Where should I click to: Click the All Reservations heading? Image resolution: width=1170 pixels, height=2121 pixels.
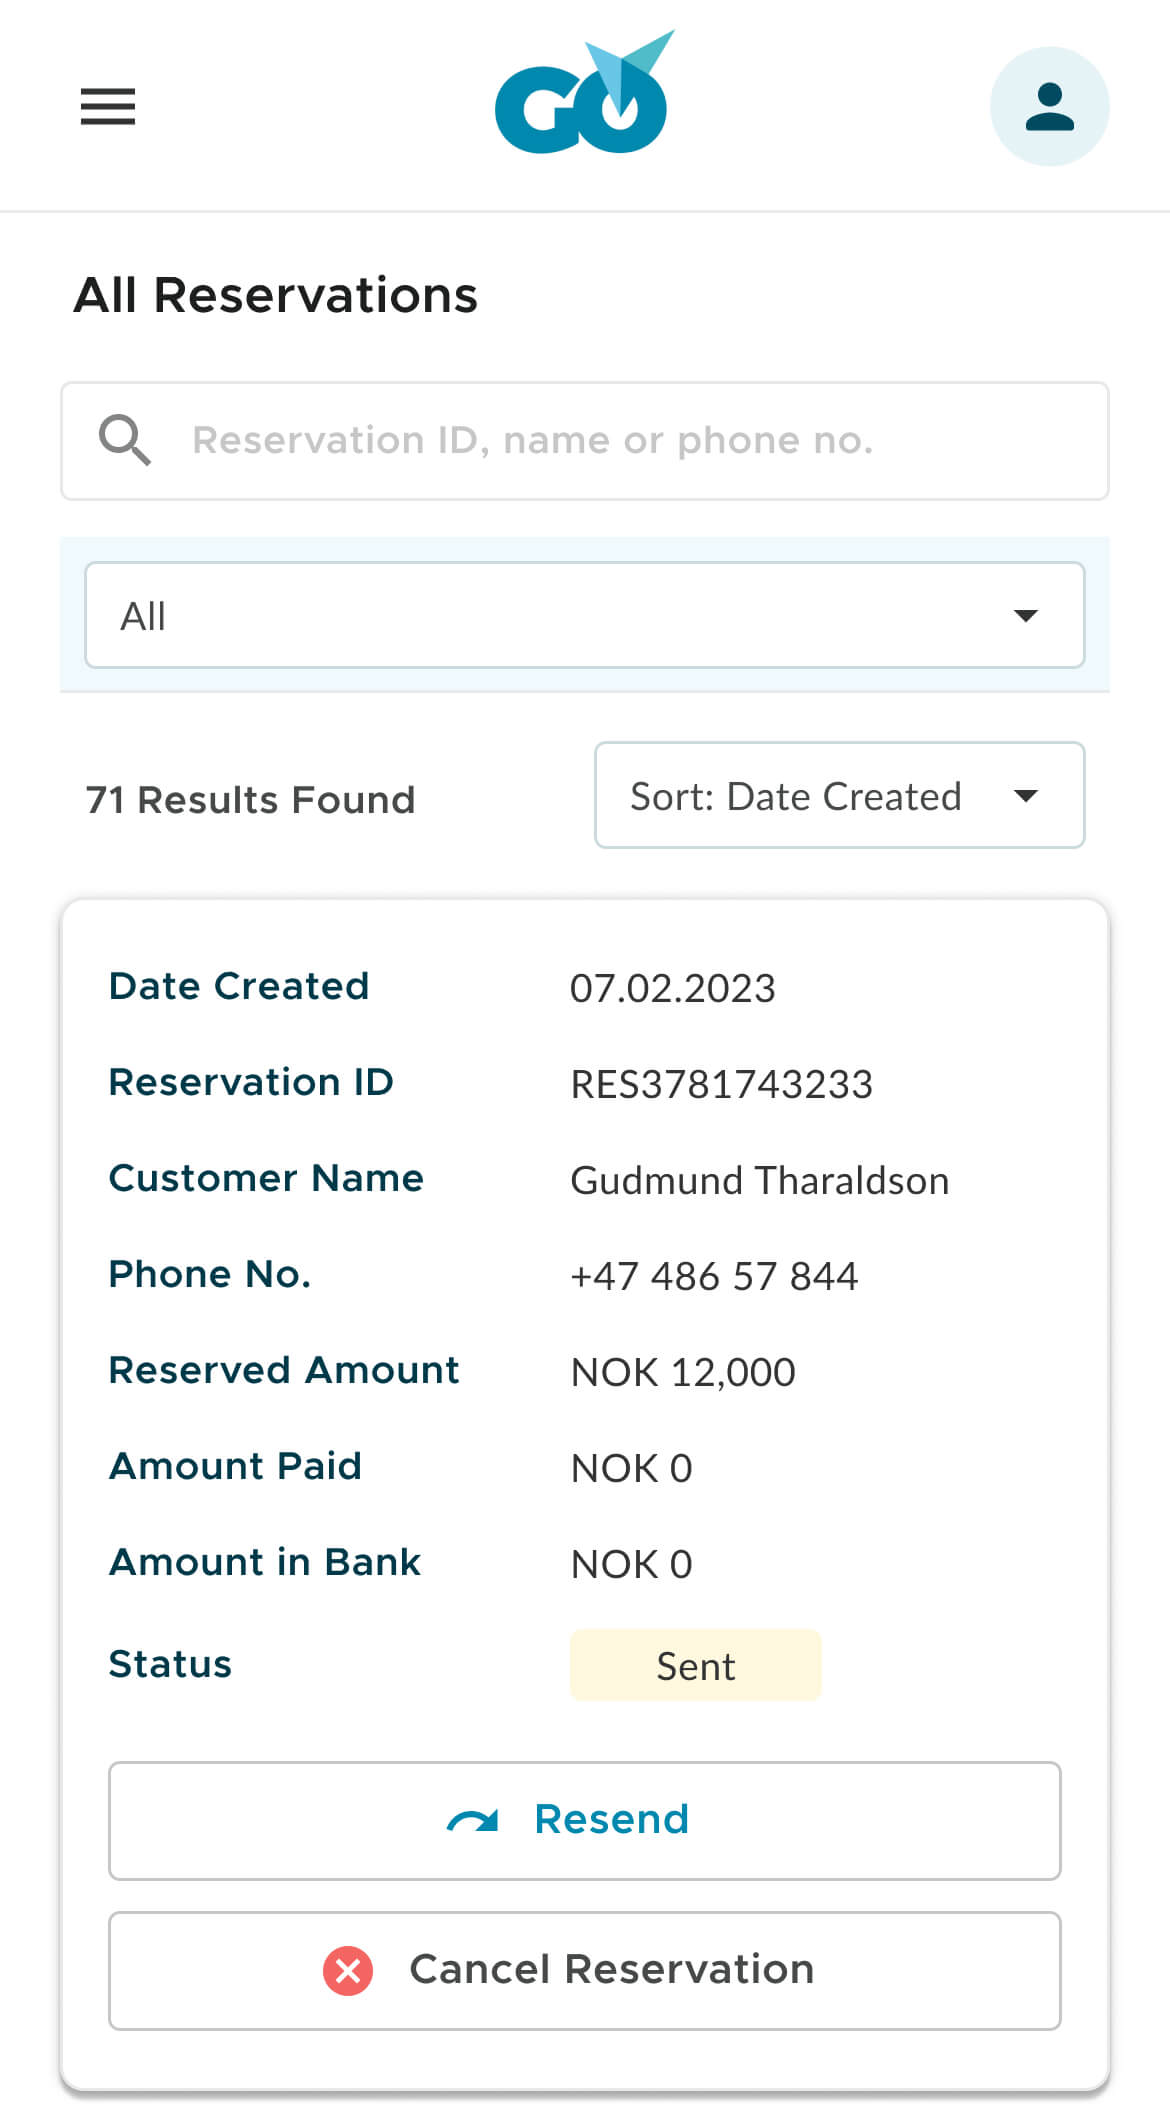click(x=276, y=295)
